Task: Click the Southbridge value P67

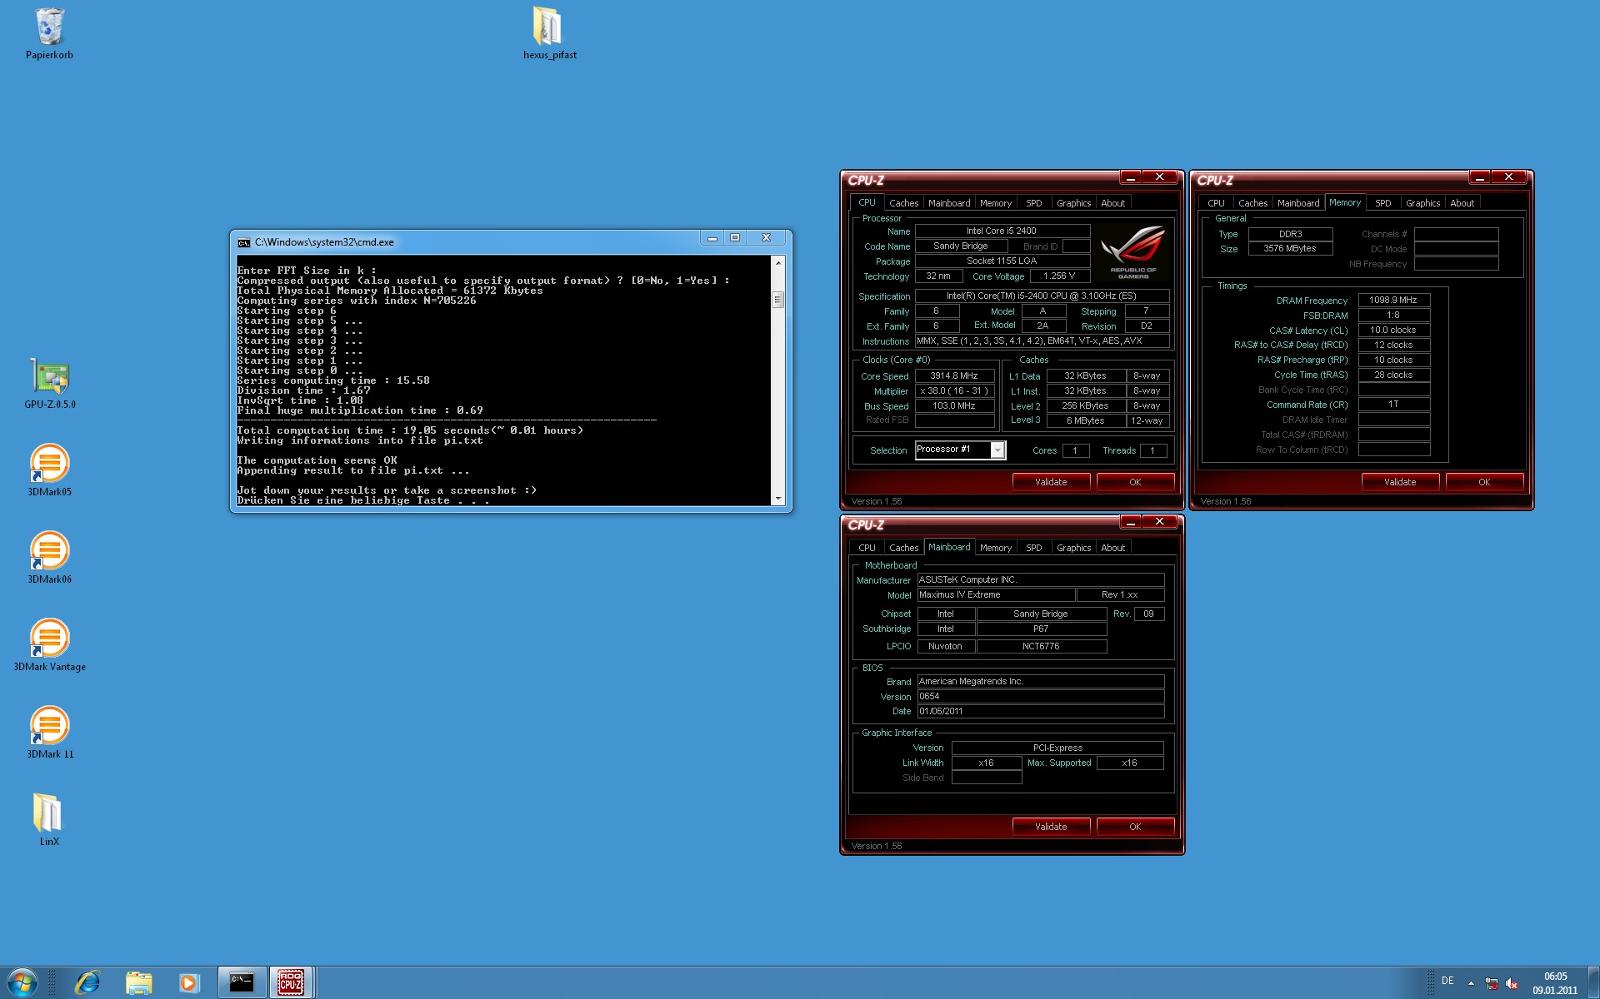Action: point(1041,629)
